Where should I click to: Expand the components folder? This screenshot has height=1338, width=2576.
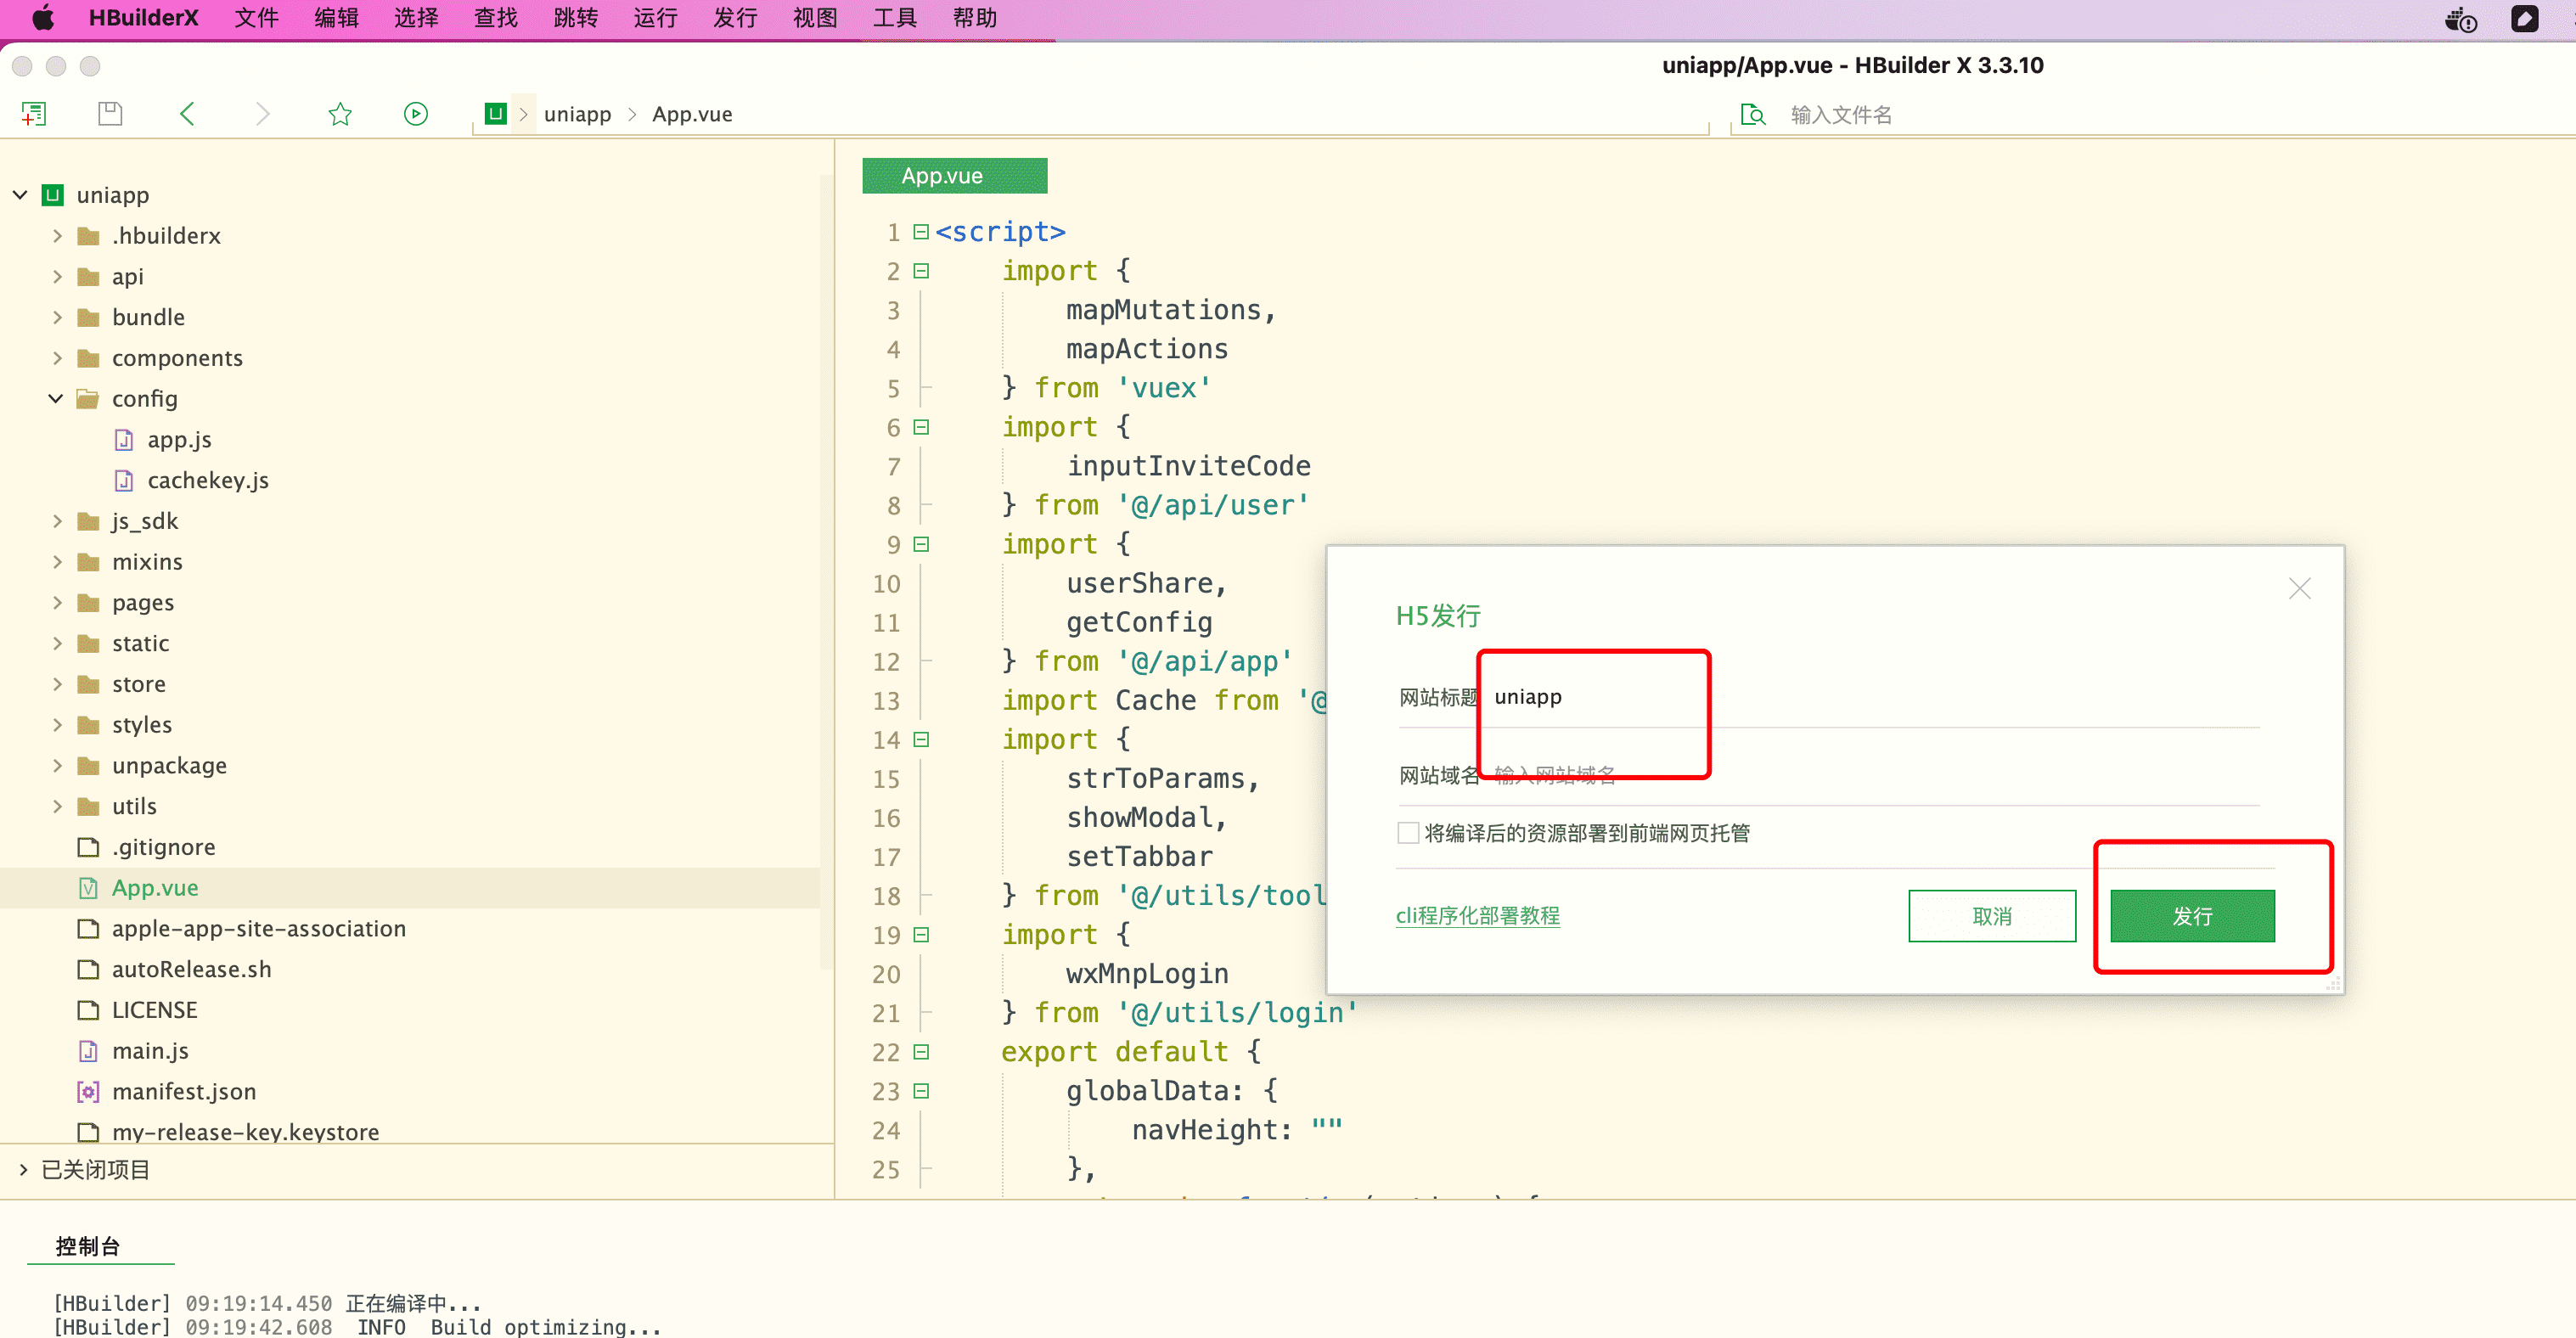(x=57, y=358)
